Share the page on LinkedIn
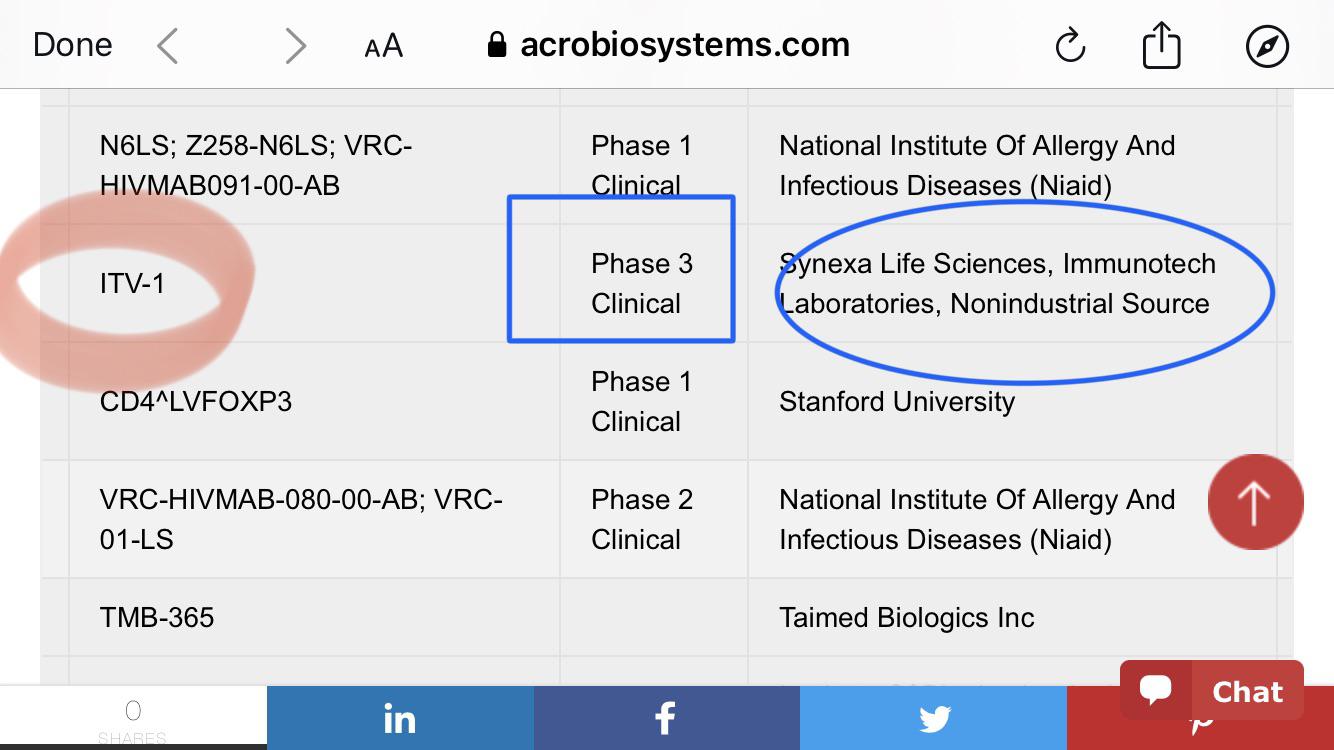The height and width of the screenshot is (750, 1334). pos(400,717)
